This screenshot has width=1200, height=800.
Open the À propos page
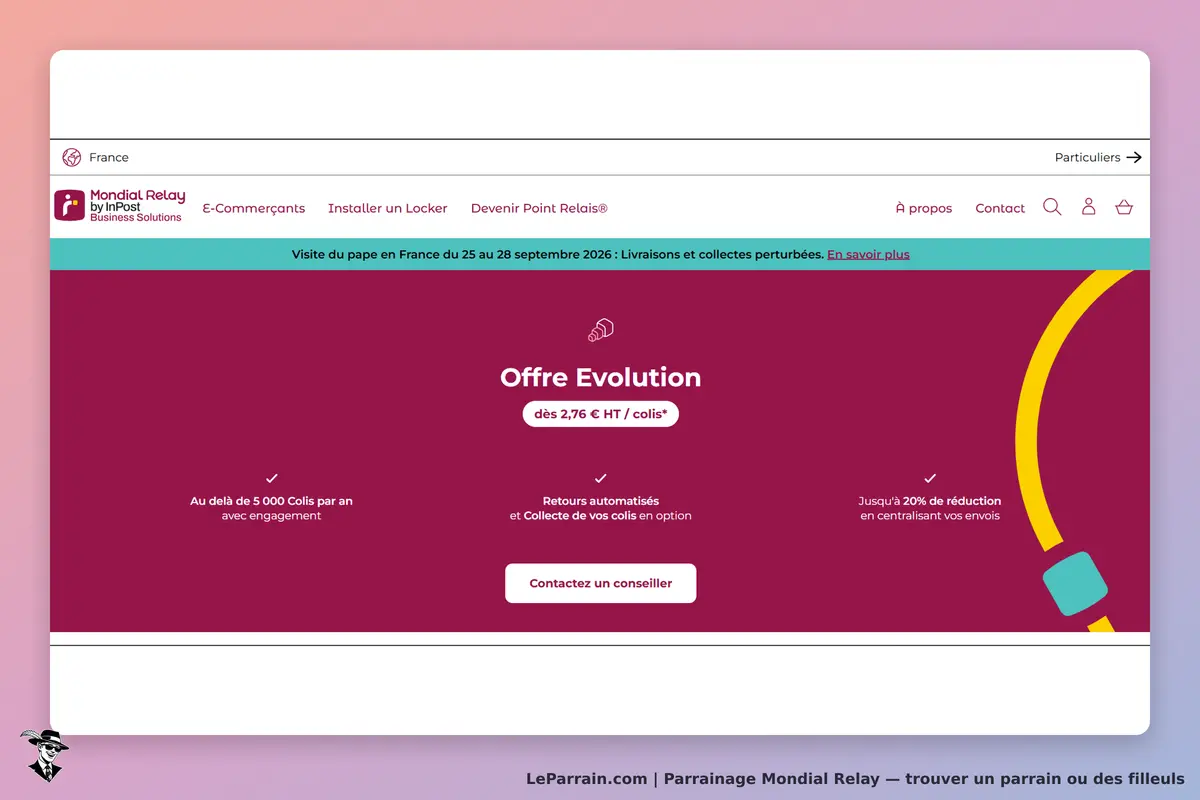924,208
